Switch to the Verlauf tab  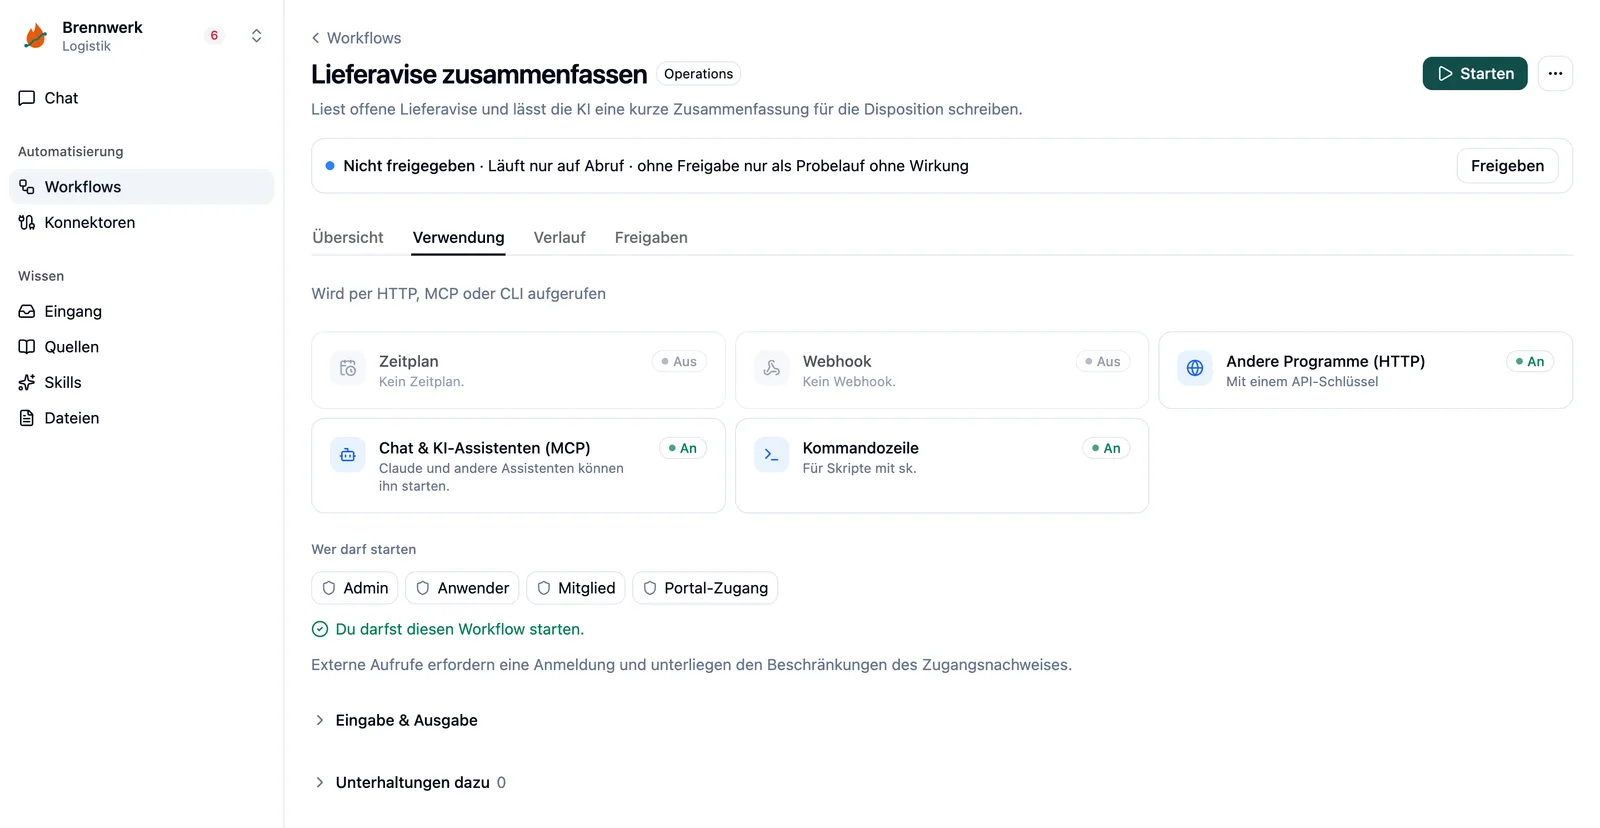560,238
